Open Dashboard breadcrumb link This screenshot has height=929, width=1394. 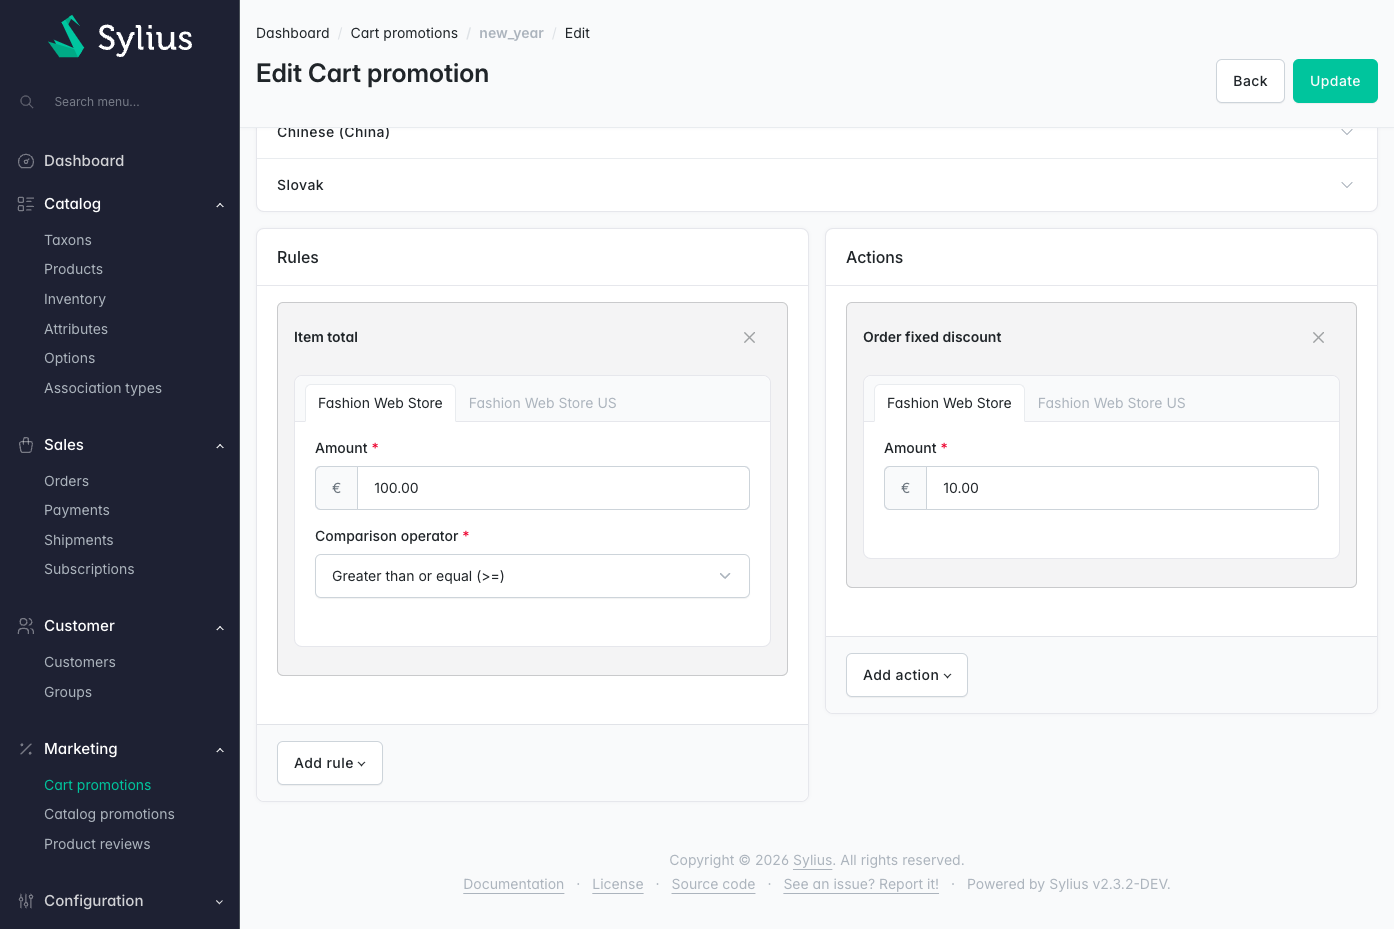point(292,33)
